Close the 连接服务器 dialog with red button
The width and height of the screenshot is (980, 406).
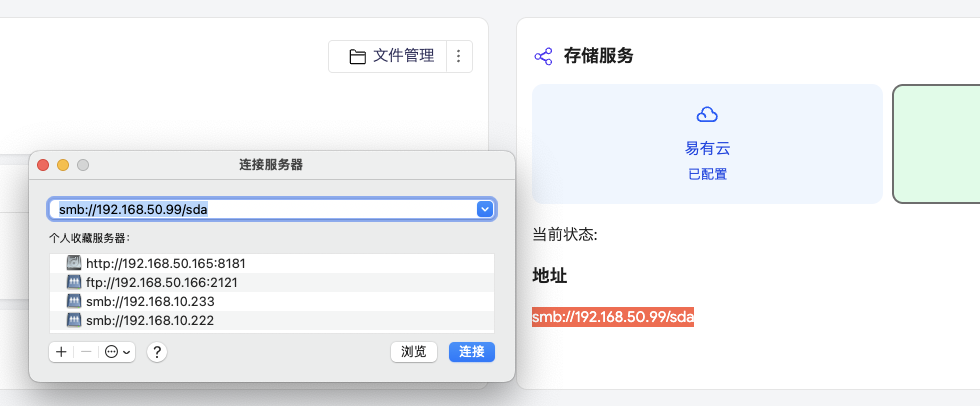tap(43, 165)
